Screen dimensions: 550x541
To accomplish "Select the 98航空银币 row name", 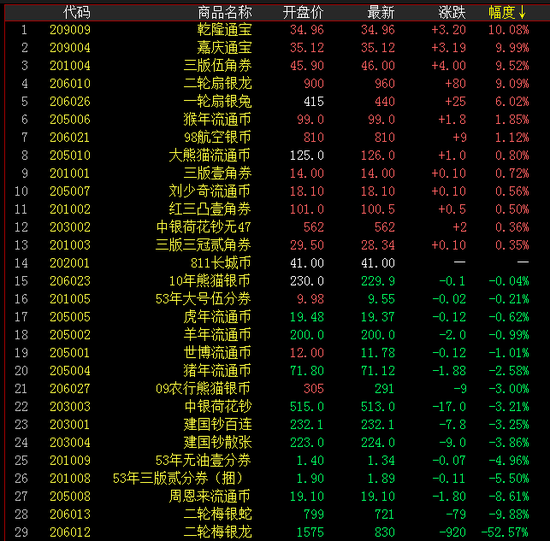I will click(217, 138).
